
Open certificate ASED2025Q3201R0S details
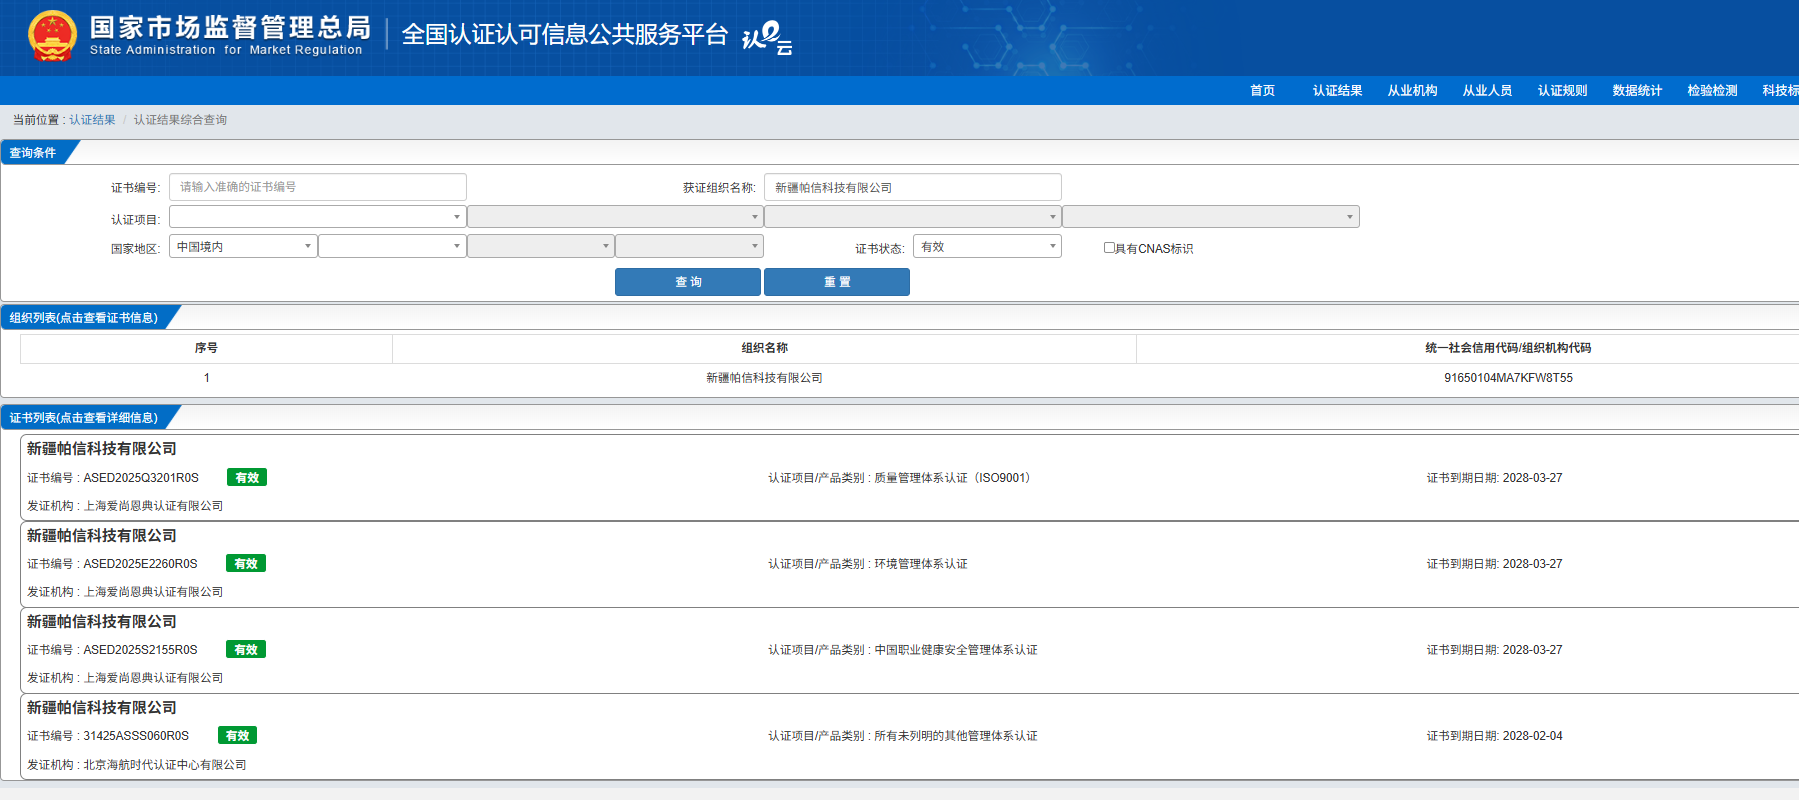point(141,478)
